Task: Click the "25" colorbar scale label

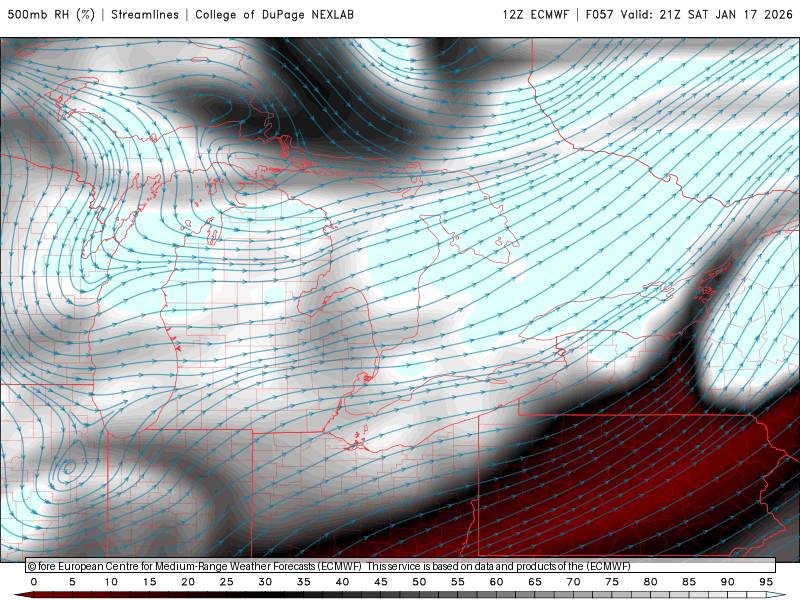Action: point(227,582)
